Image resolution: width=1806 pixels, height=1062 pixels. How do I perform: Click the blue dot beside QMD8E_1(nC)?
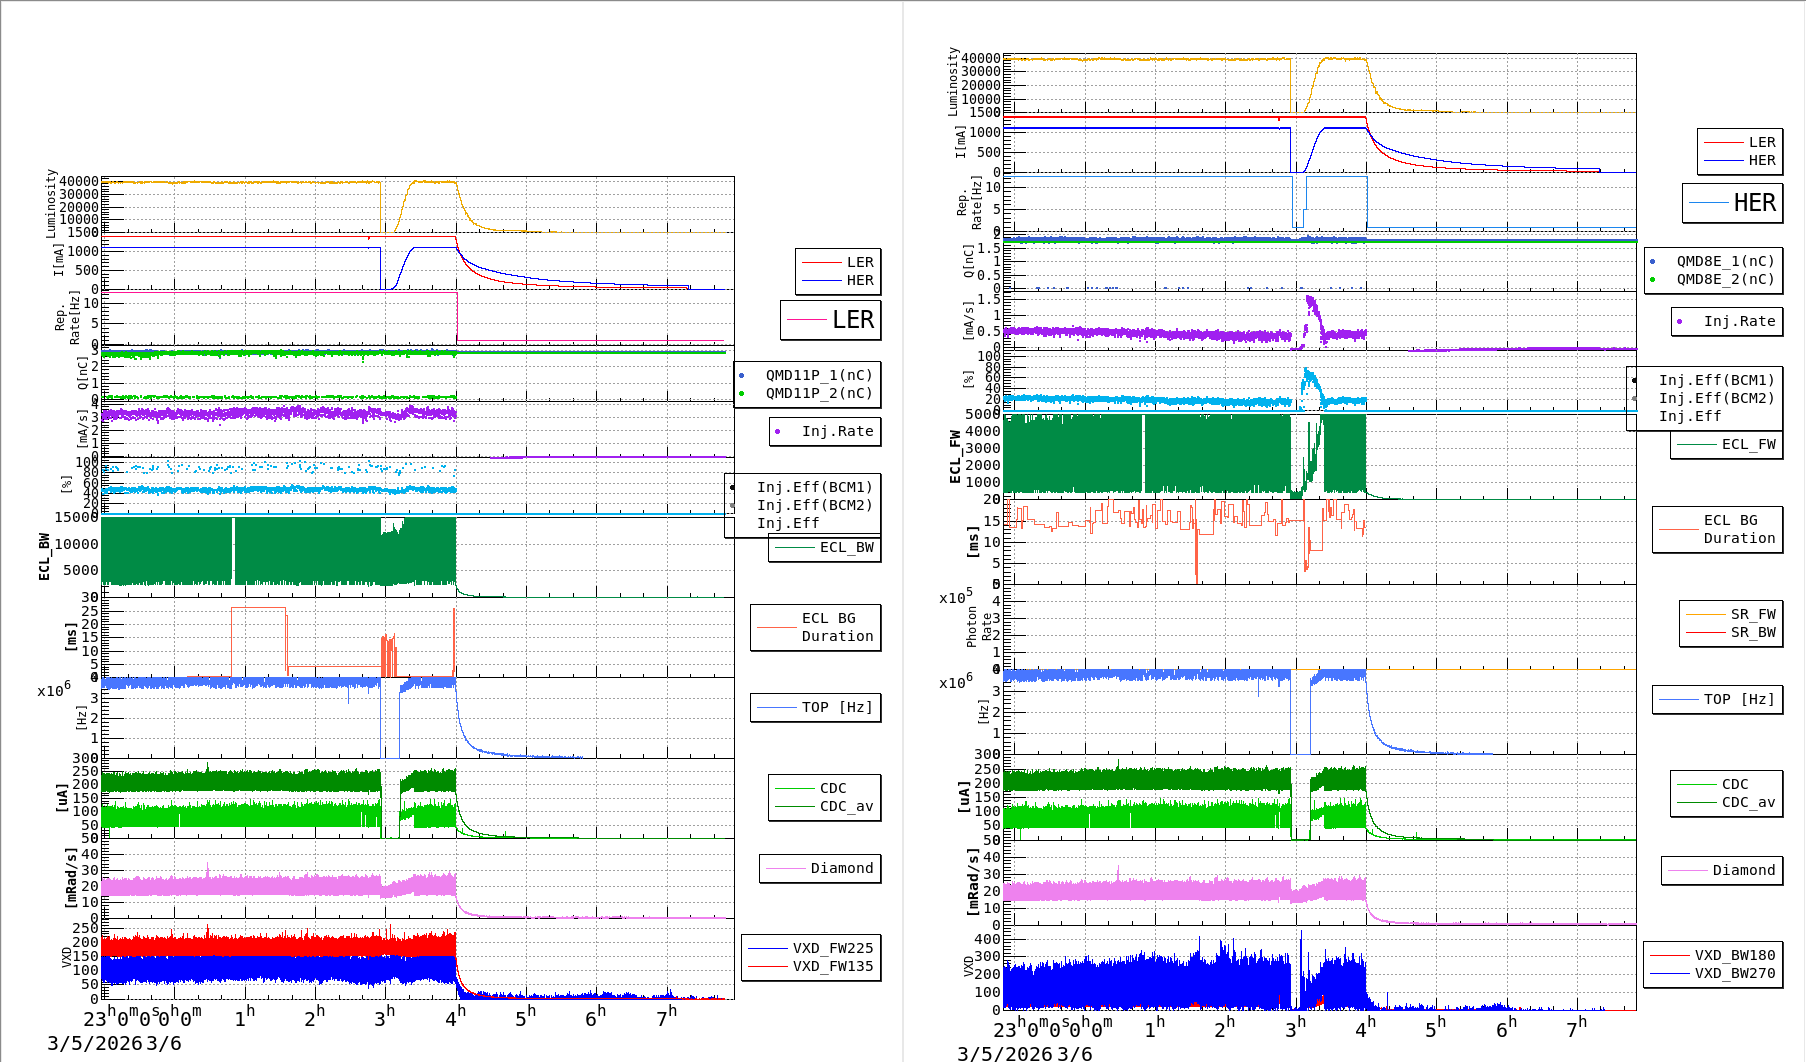point(1652,261)
